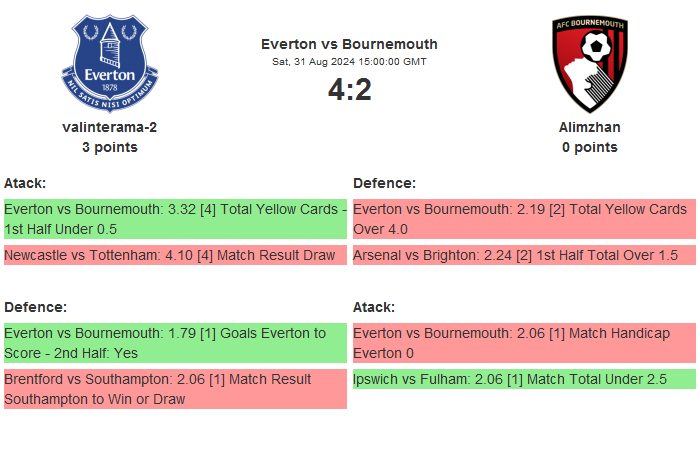Click the left Atack section heading
Screen dimensions: 700x460
25,183
